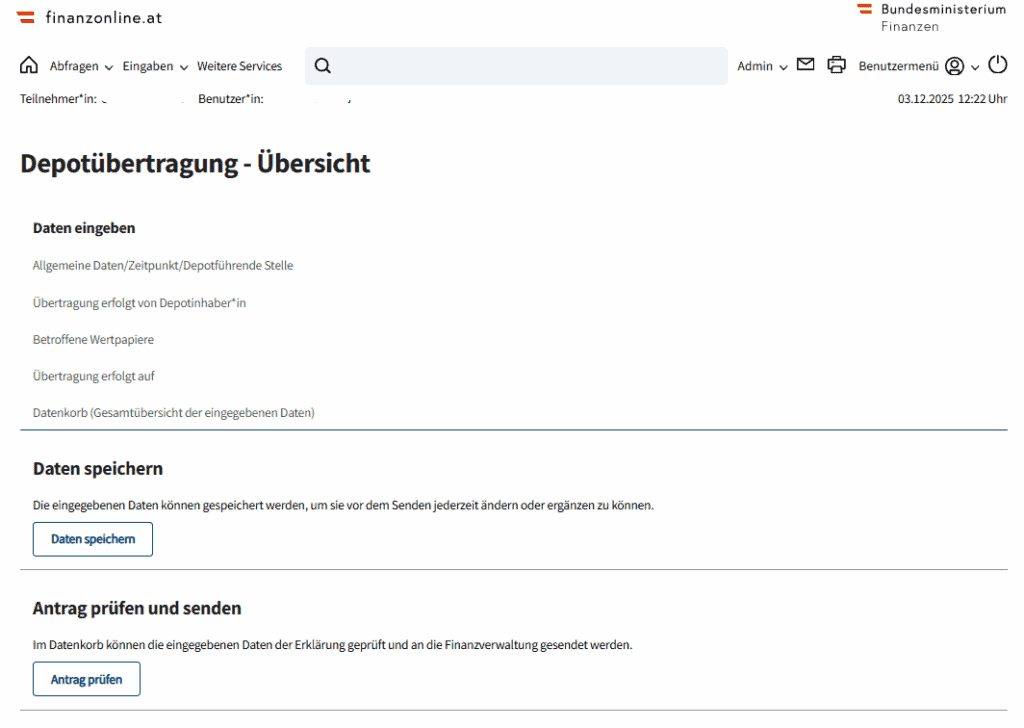Image resolution: width=1024 pixels, height=728 pixels.
Task: Open the mail envelope icon
Action: (x=806, y=65)
